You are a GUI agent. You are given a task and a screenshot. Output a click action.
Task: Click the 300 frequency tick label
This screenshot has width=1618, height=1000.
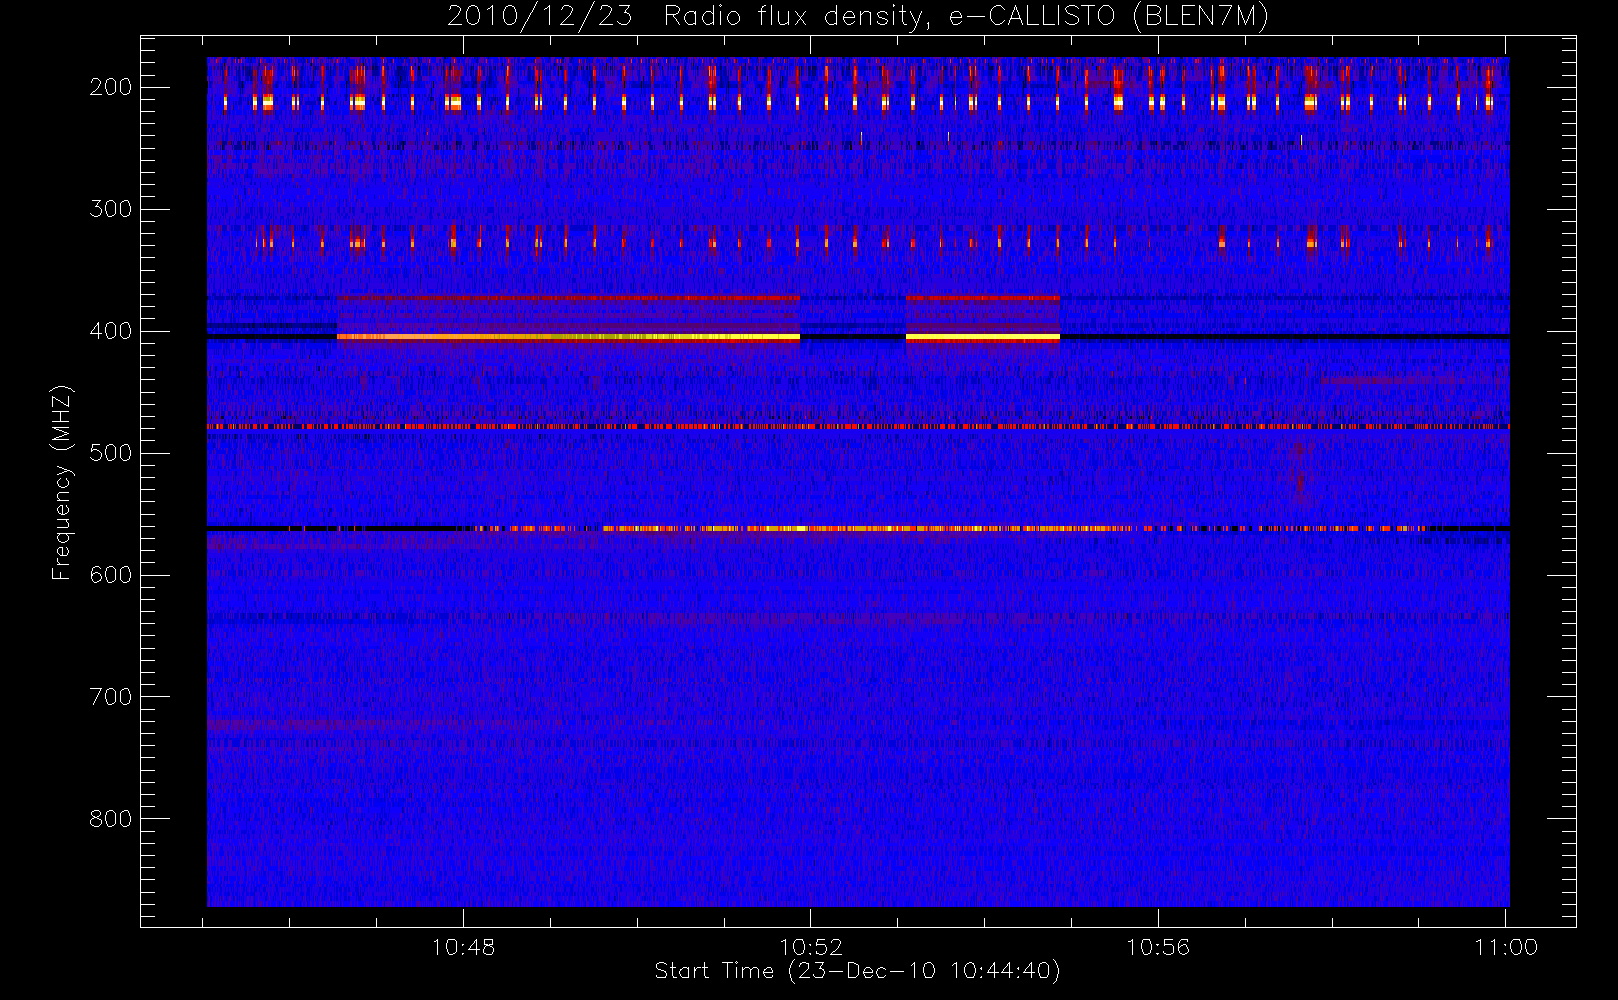click(110, 209)
